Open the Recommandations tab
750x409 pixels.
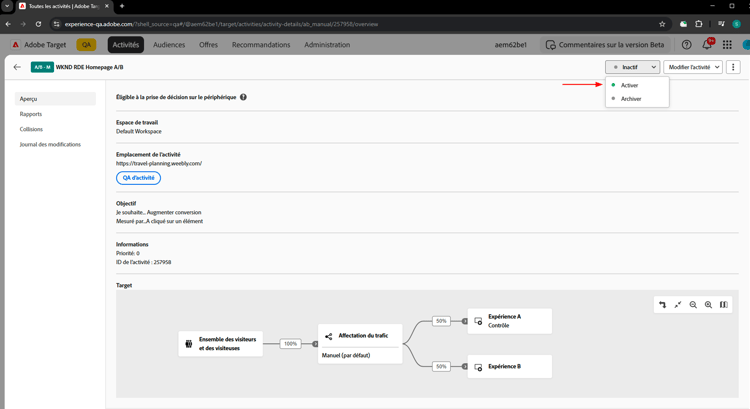[261, 44]
